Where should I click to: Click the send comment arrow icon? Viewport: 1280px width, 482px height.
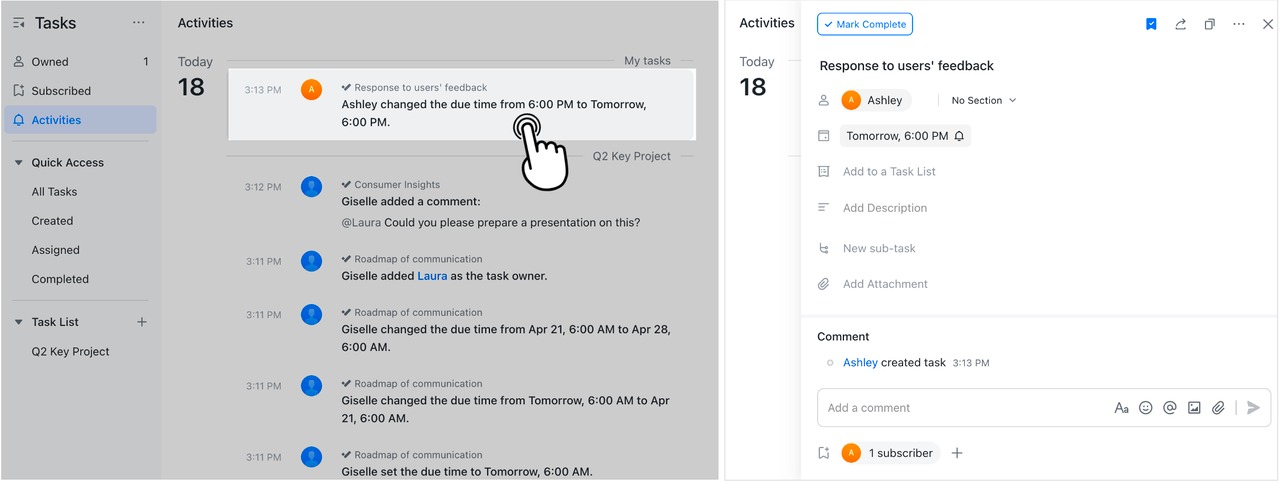(1253, 408)
